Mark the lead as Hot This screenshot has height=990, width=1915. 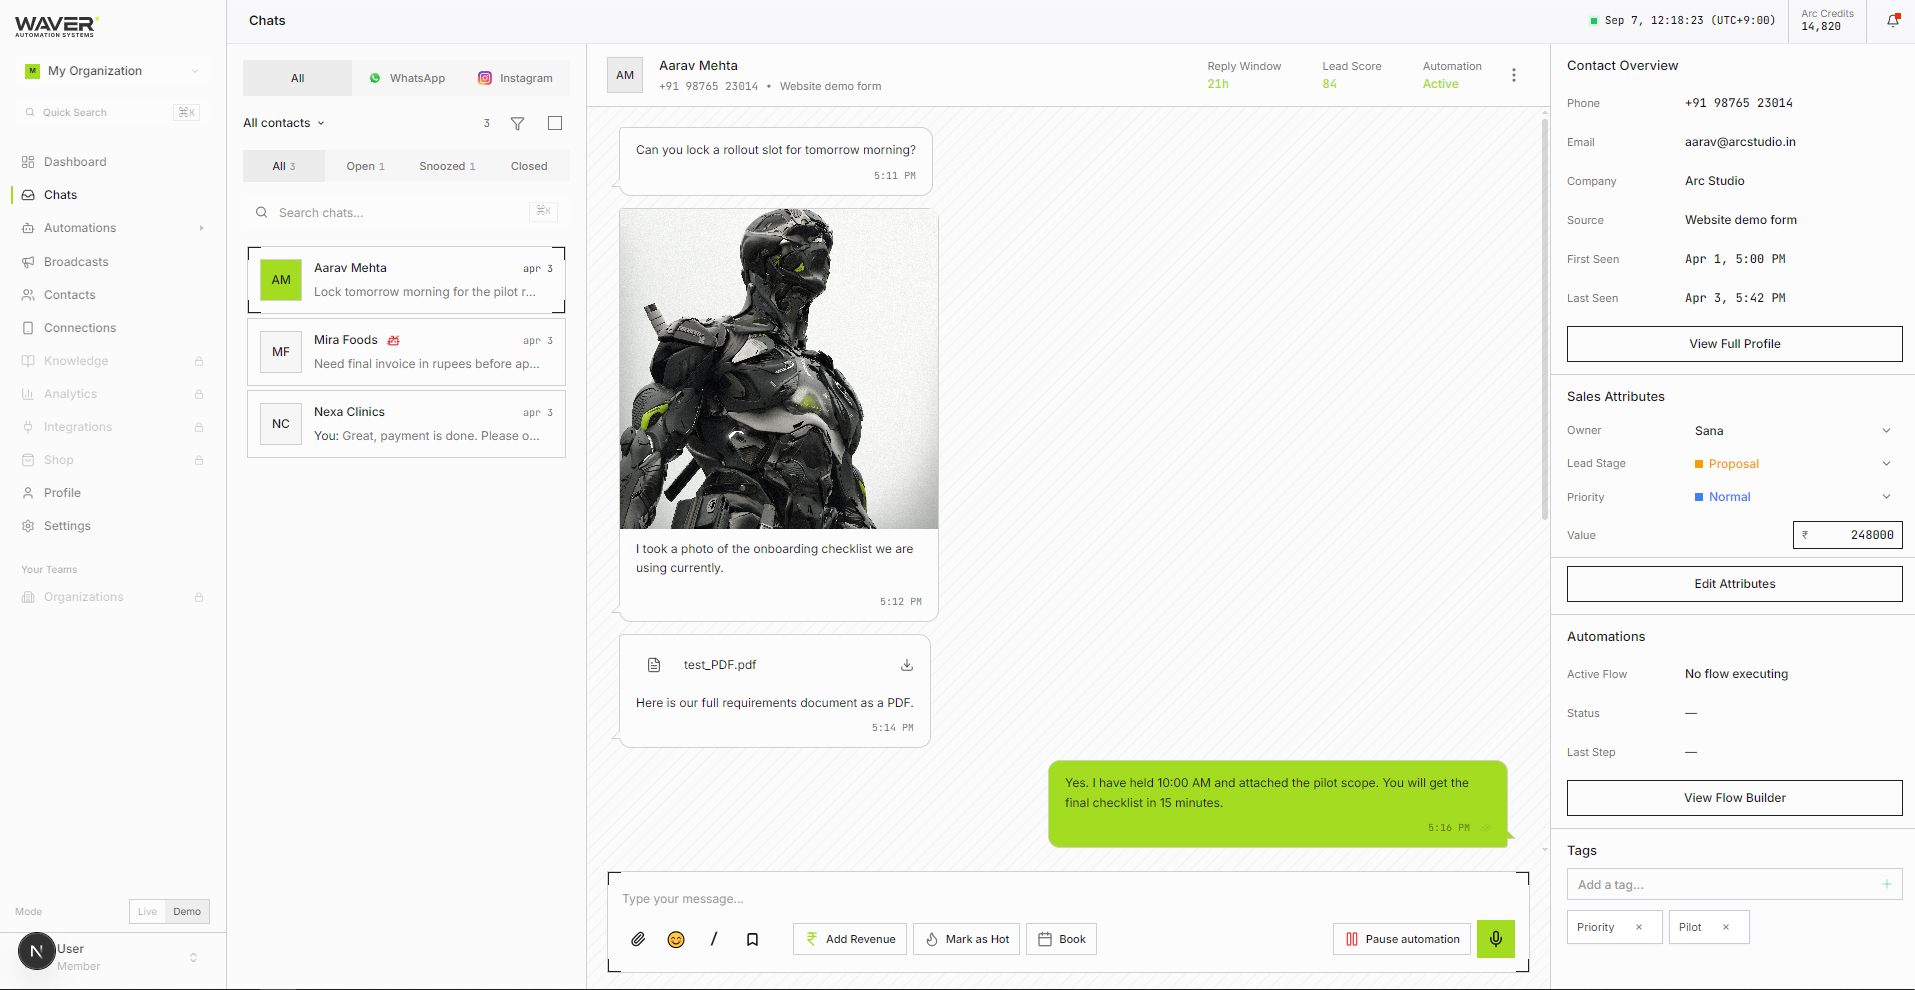point(966,939)
